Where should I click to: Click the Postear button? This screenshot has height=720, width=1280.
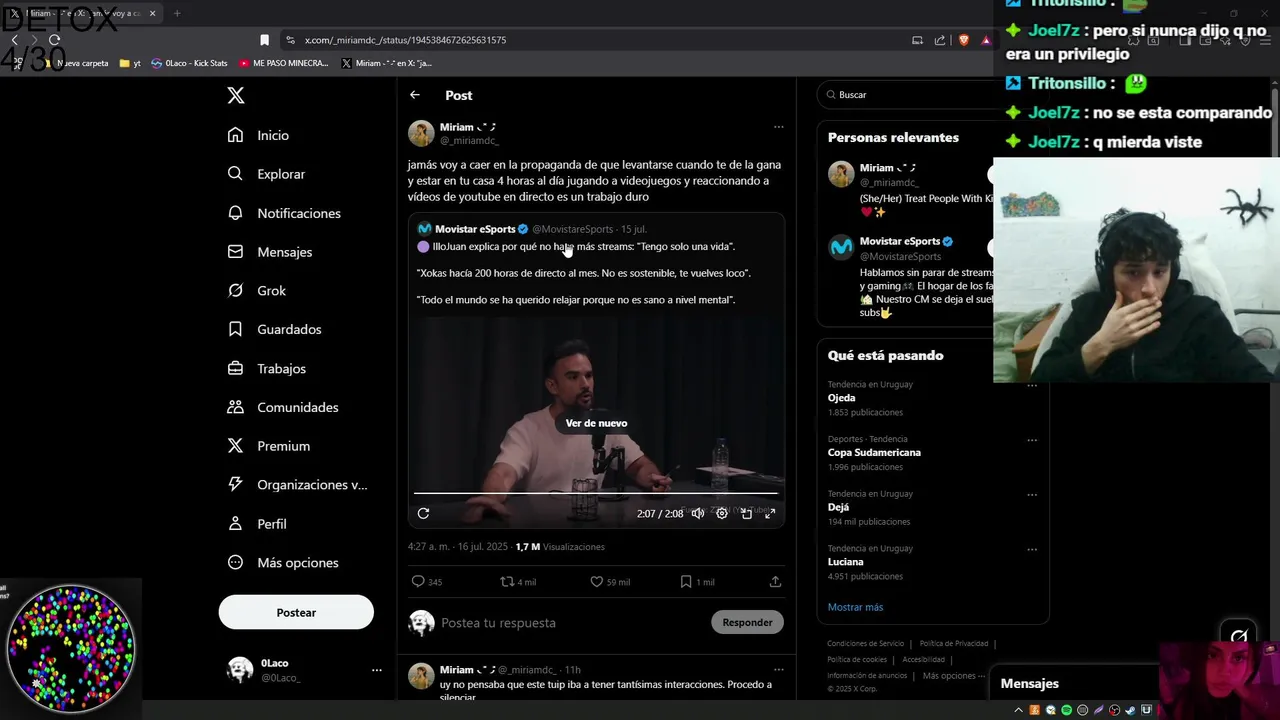pos(296,612)
